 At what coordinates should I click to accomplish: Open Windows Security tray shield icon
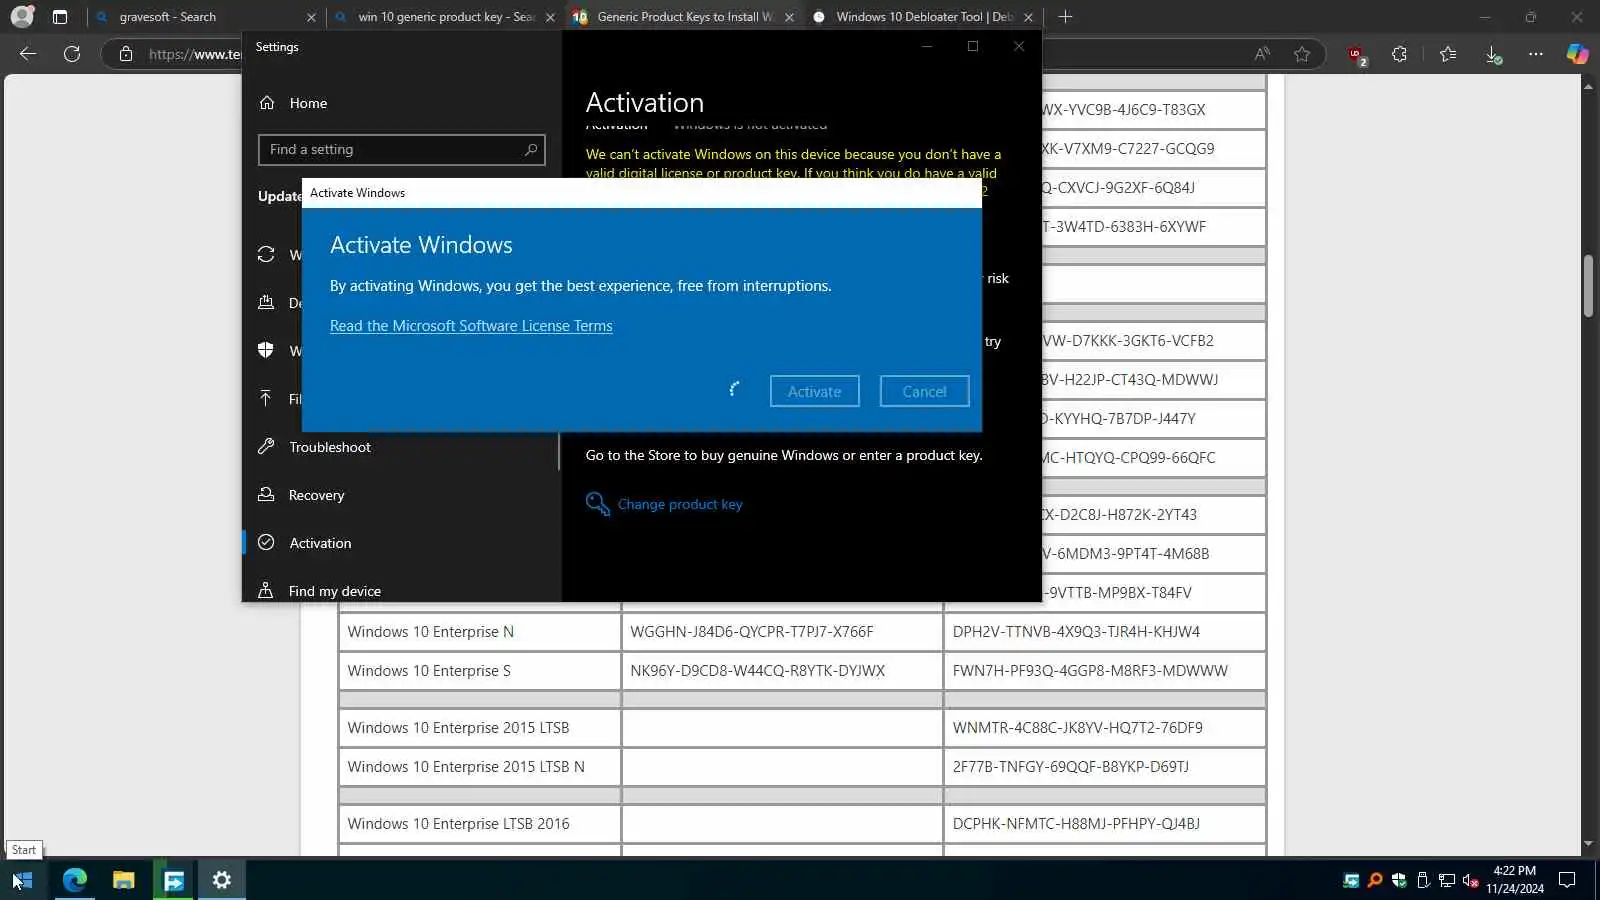coord(1399,881)
